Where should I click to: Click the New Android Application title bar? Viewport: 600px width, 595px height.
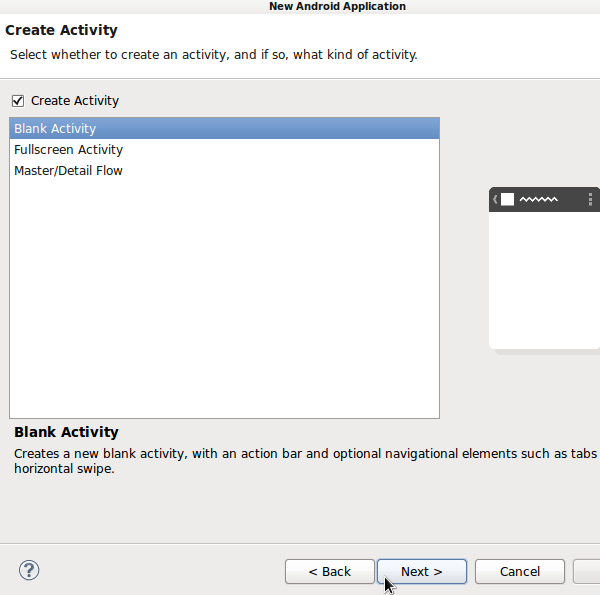coord(337,6)
